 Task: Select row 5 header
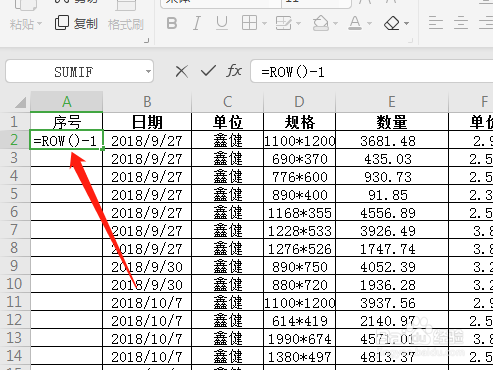[15, 194]
